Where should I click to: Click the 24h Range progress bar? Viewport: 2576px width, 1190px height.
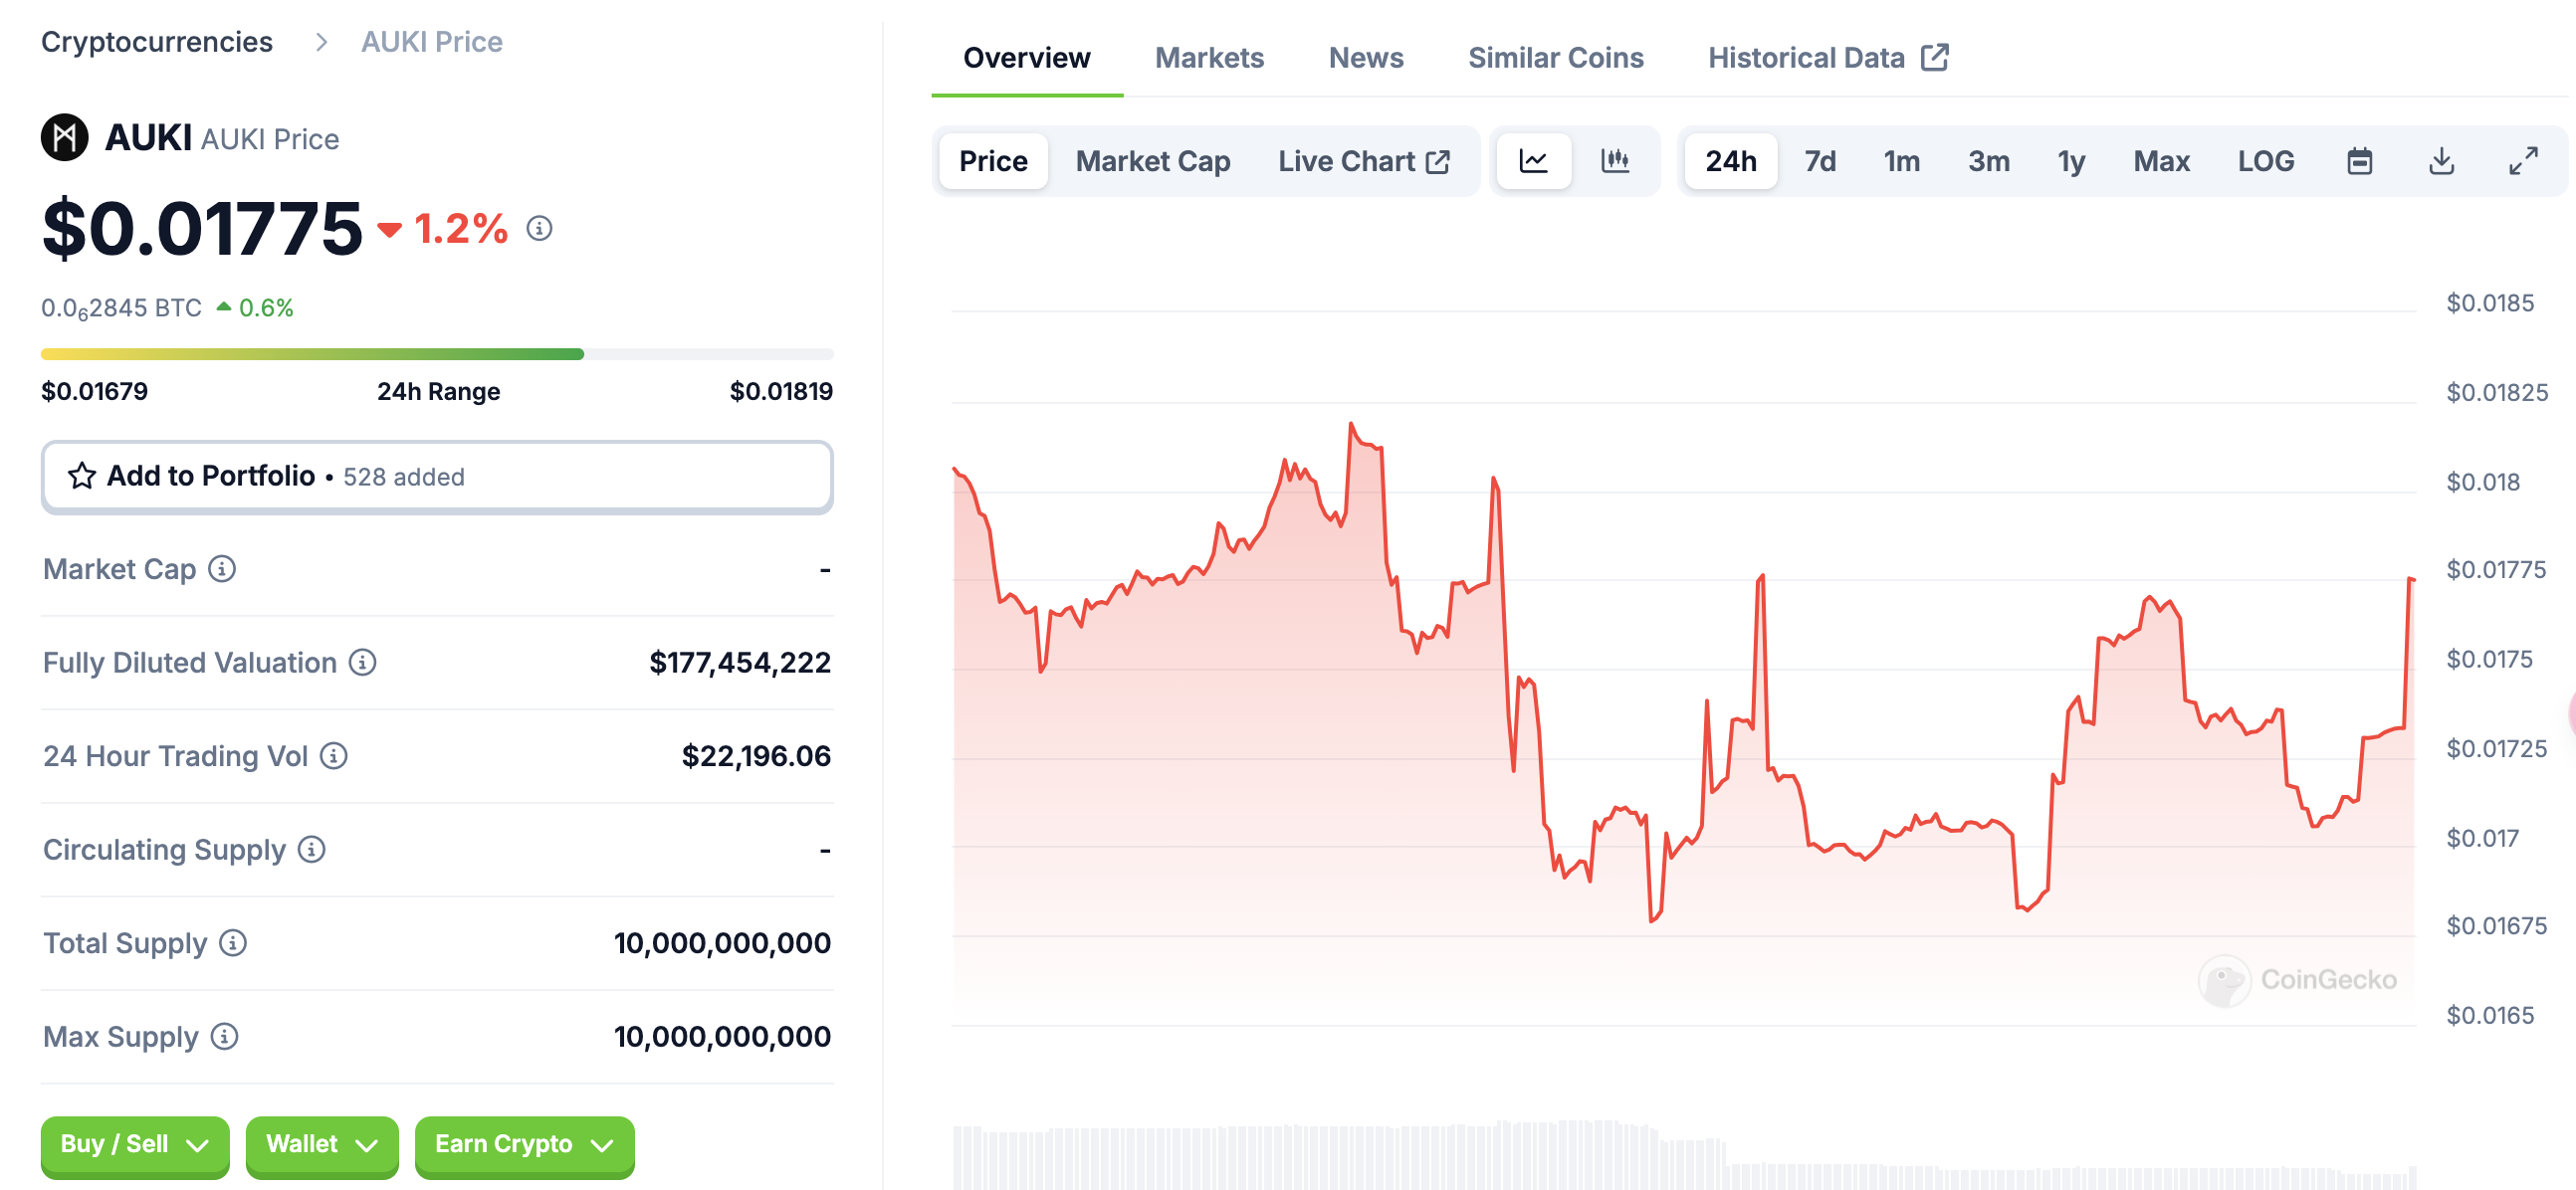(x=437, y=354)
